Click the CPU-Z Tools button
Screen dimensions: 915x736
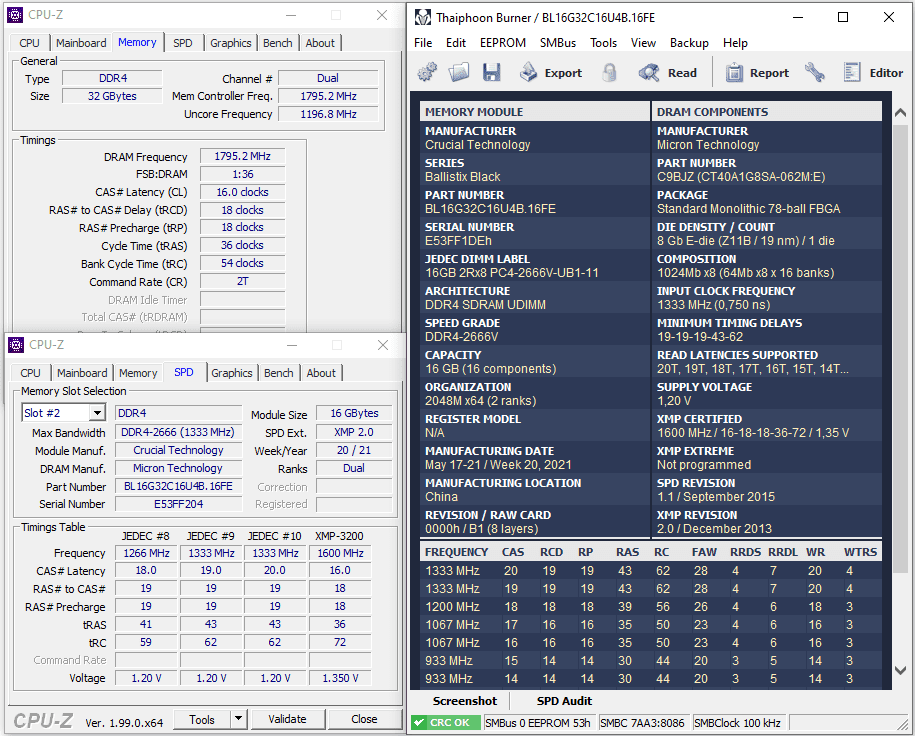[202, 720]
